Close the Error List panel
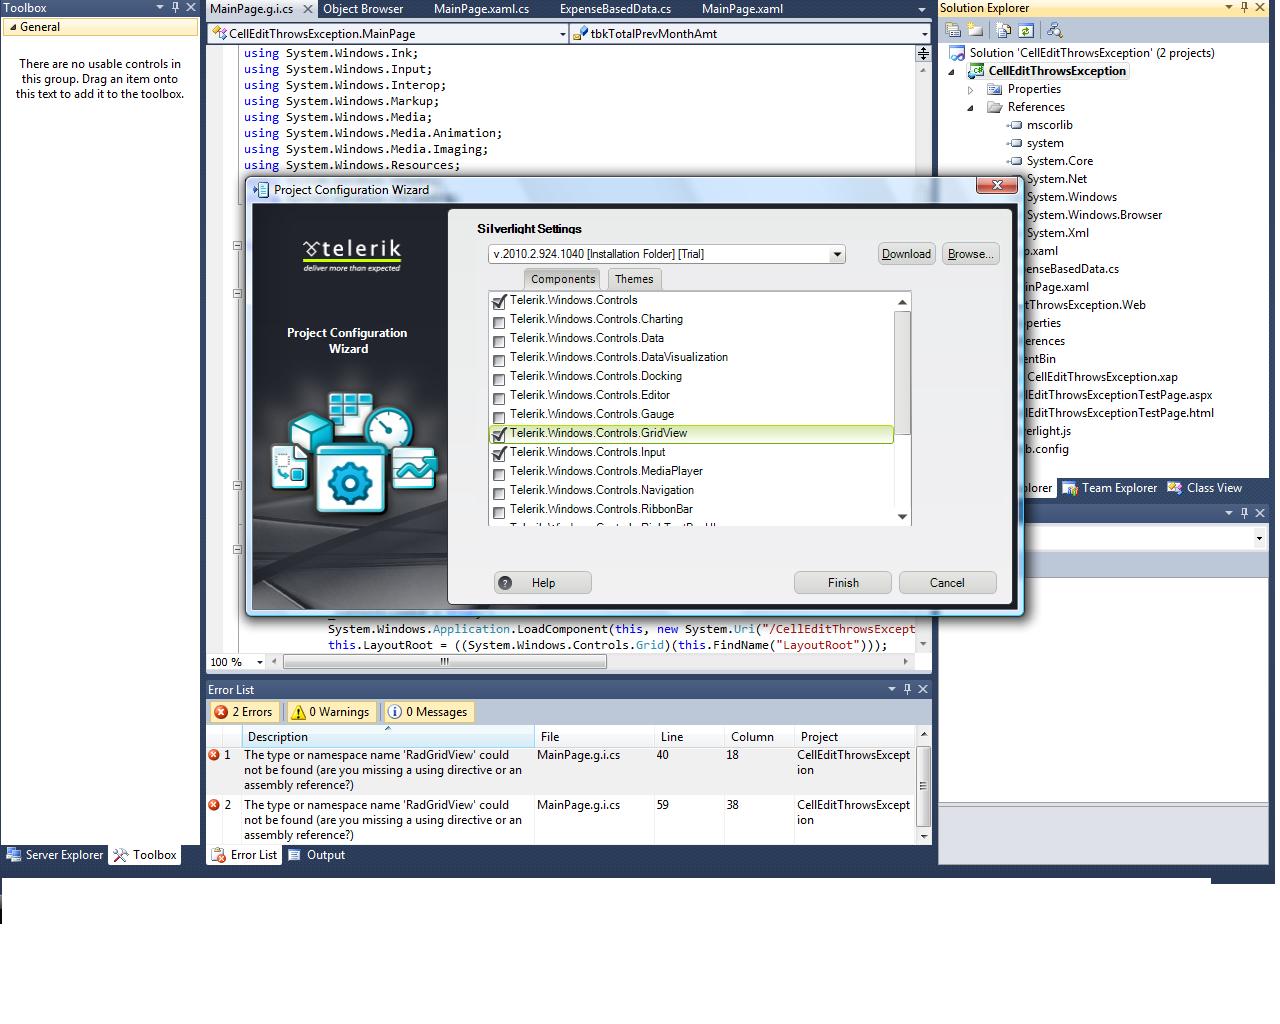This screenshot has width=1280, height=1024. 923,689
